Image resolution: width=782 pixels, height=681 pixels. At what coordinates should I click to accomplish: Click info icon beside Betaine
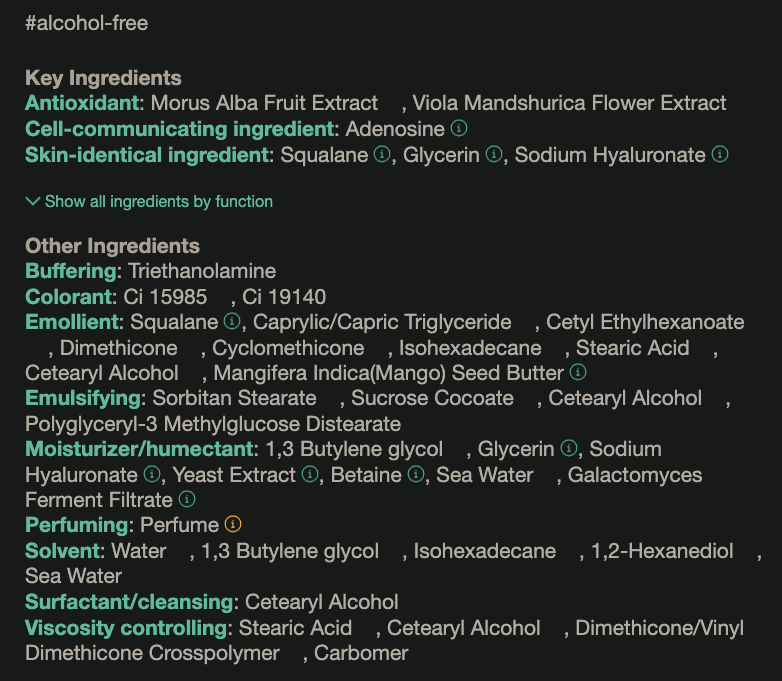(416, 475)
